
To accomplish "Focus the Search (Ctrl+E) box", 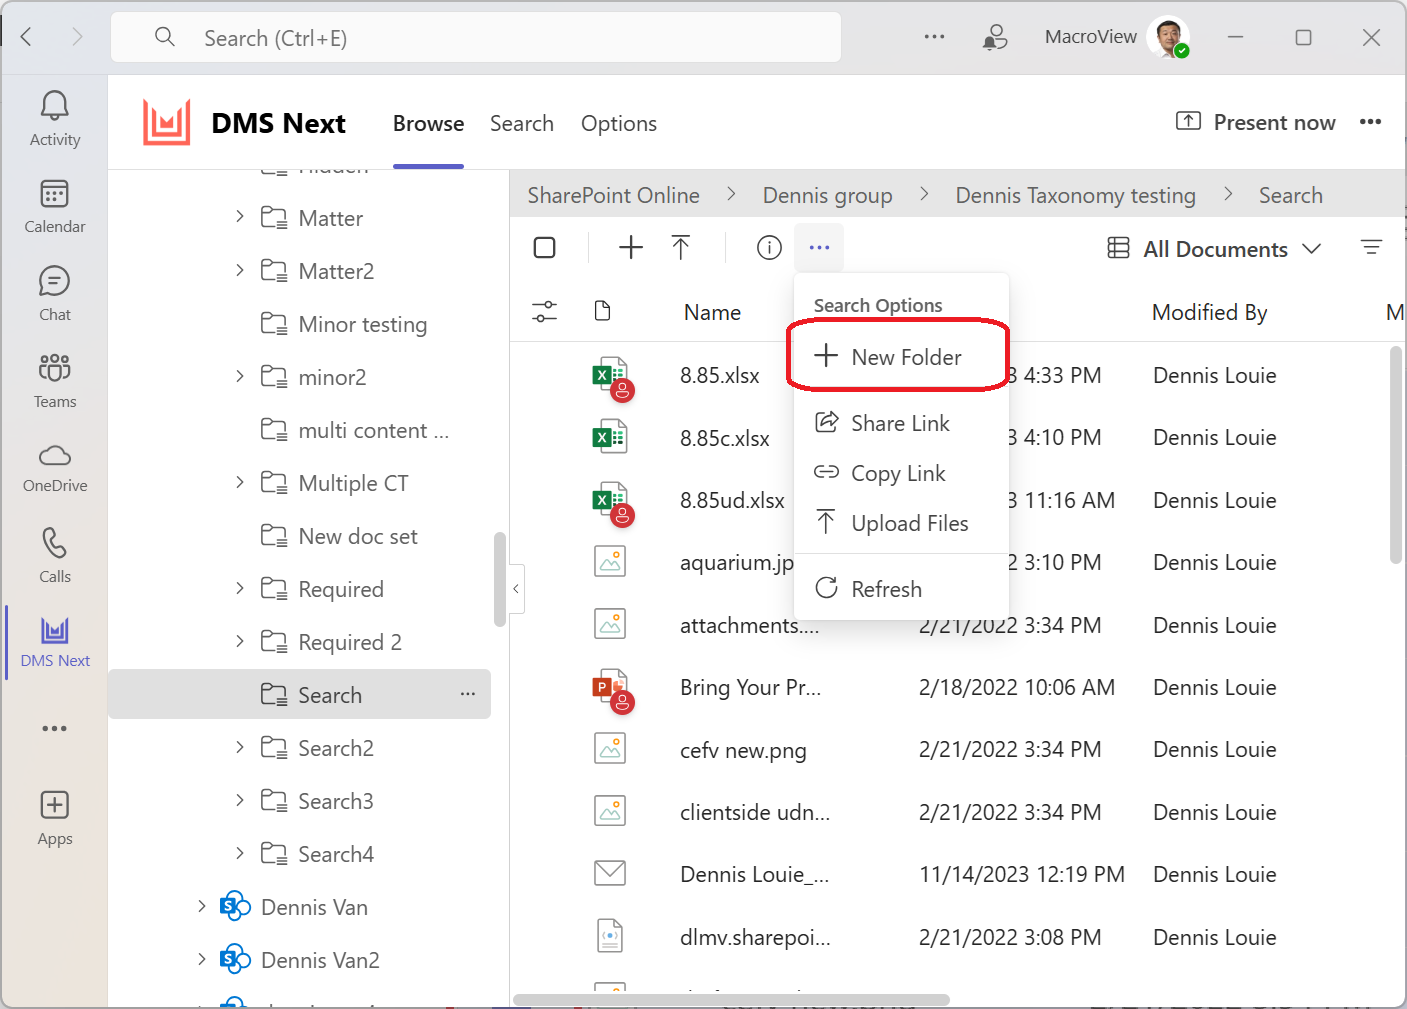I will pos(476,38).
